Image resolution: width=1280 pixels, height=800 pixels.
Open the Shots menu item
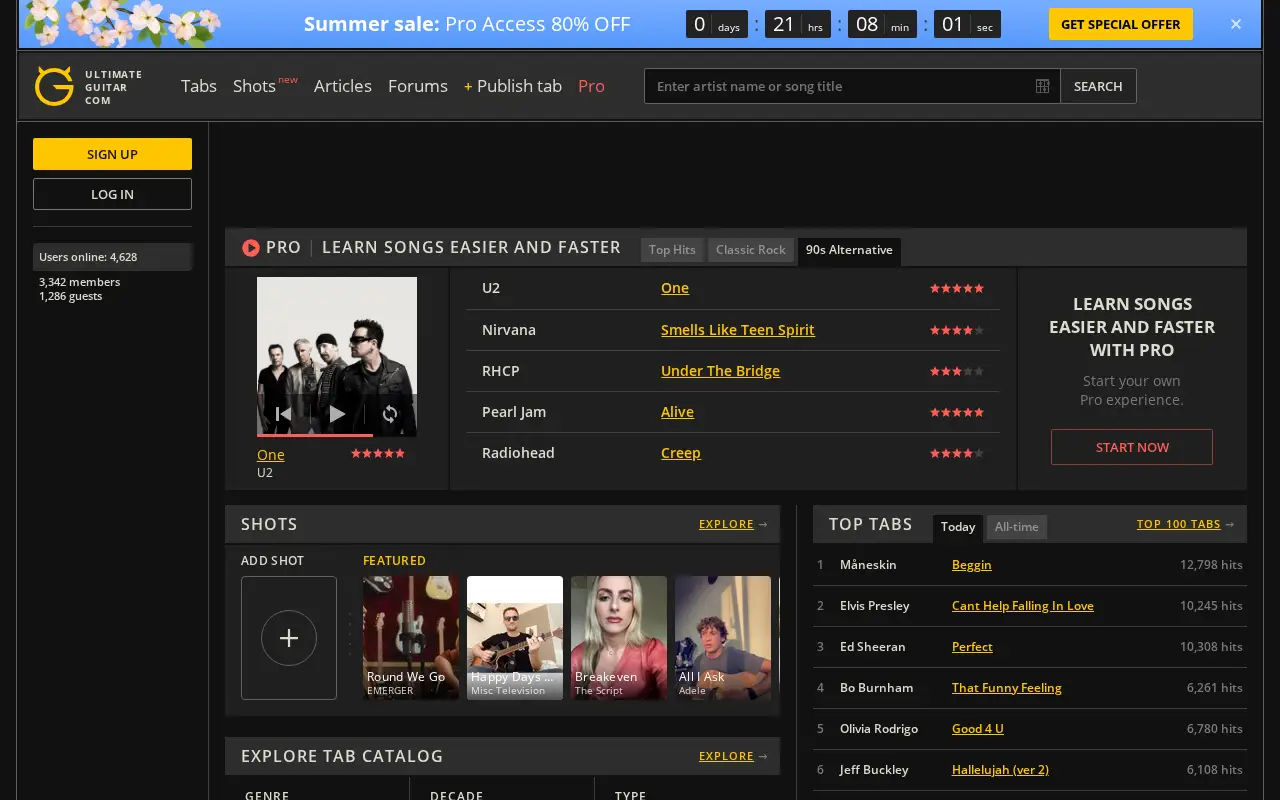[x=254, y=86]
